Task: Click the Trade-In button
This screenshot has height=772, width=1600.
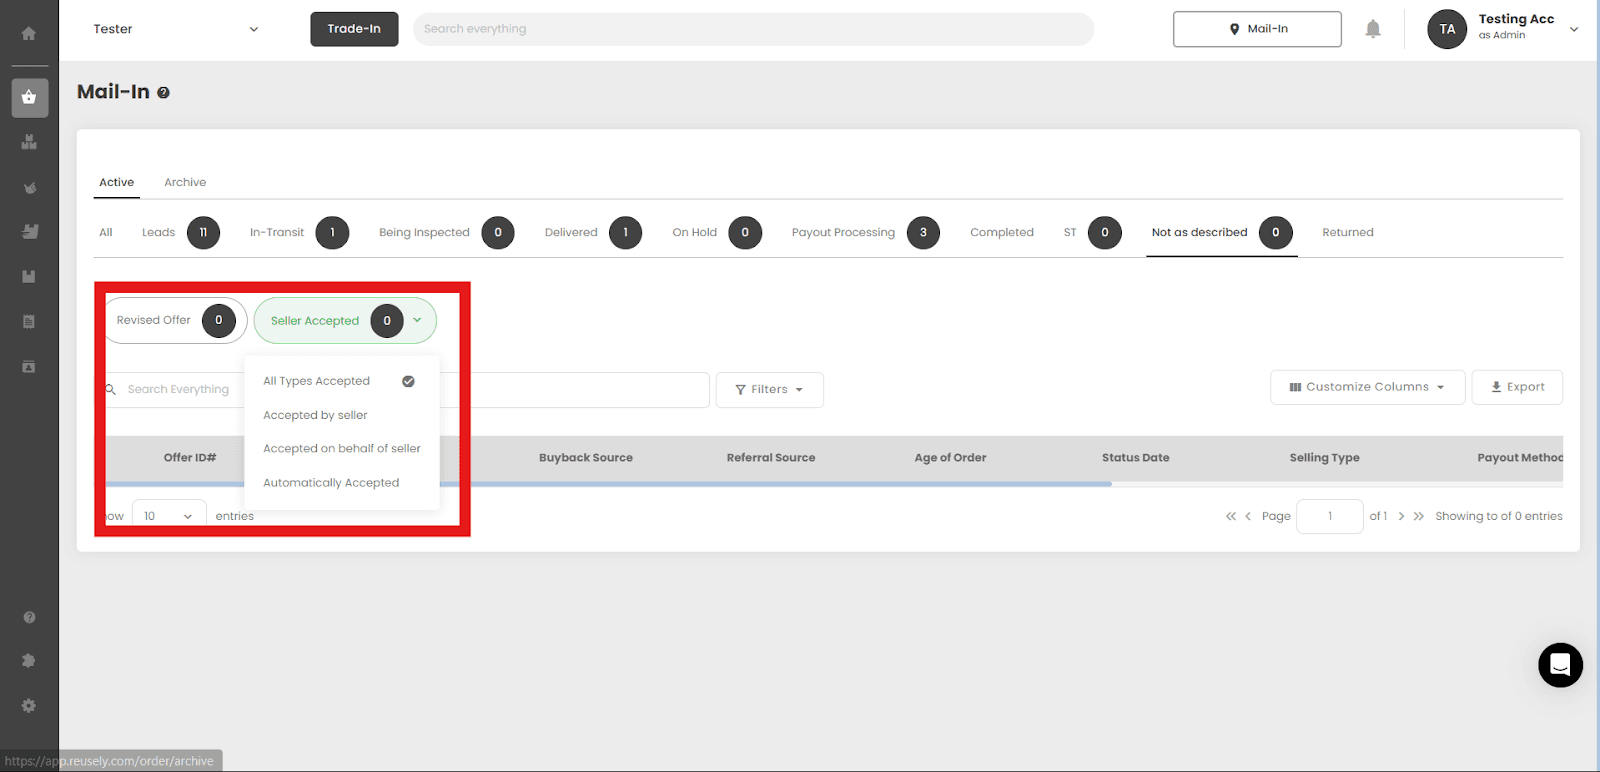Action: 354,29
